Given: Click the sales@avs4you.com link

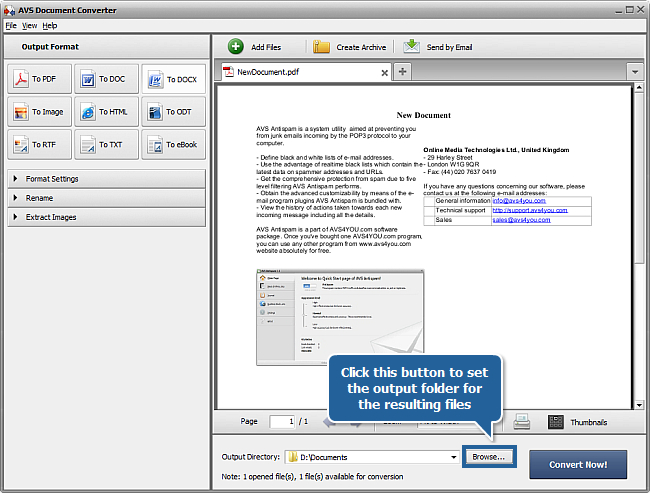Looking at the screenshot, I should pyautogui.click(x=521, y=220).
